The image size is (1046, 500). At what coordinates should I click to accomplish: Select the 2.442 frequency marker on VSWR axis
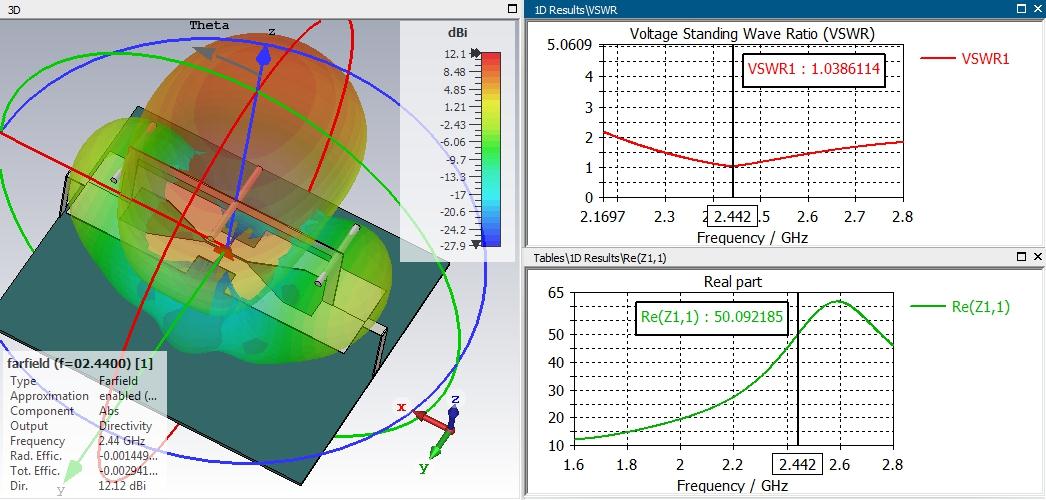pyautogui.click(x=732, y=217)
